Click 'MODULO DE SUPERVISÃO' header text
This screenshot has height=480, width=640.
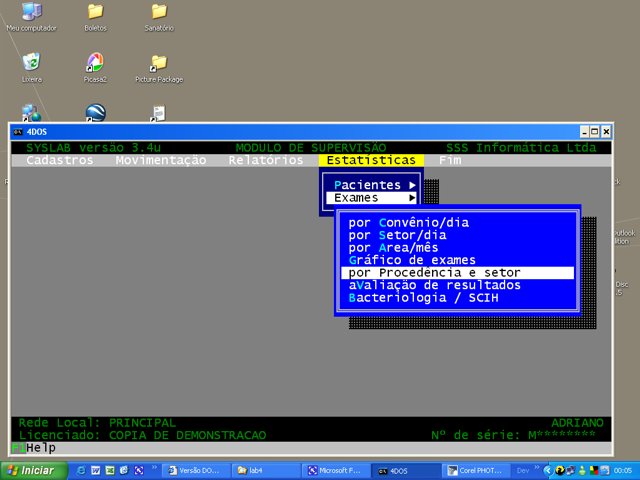[x=311, y=147]
